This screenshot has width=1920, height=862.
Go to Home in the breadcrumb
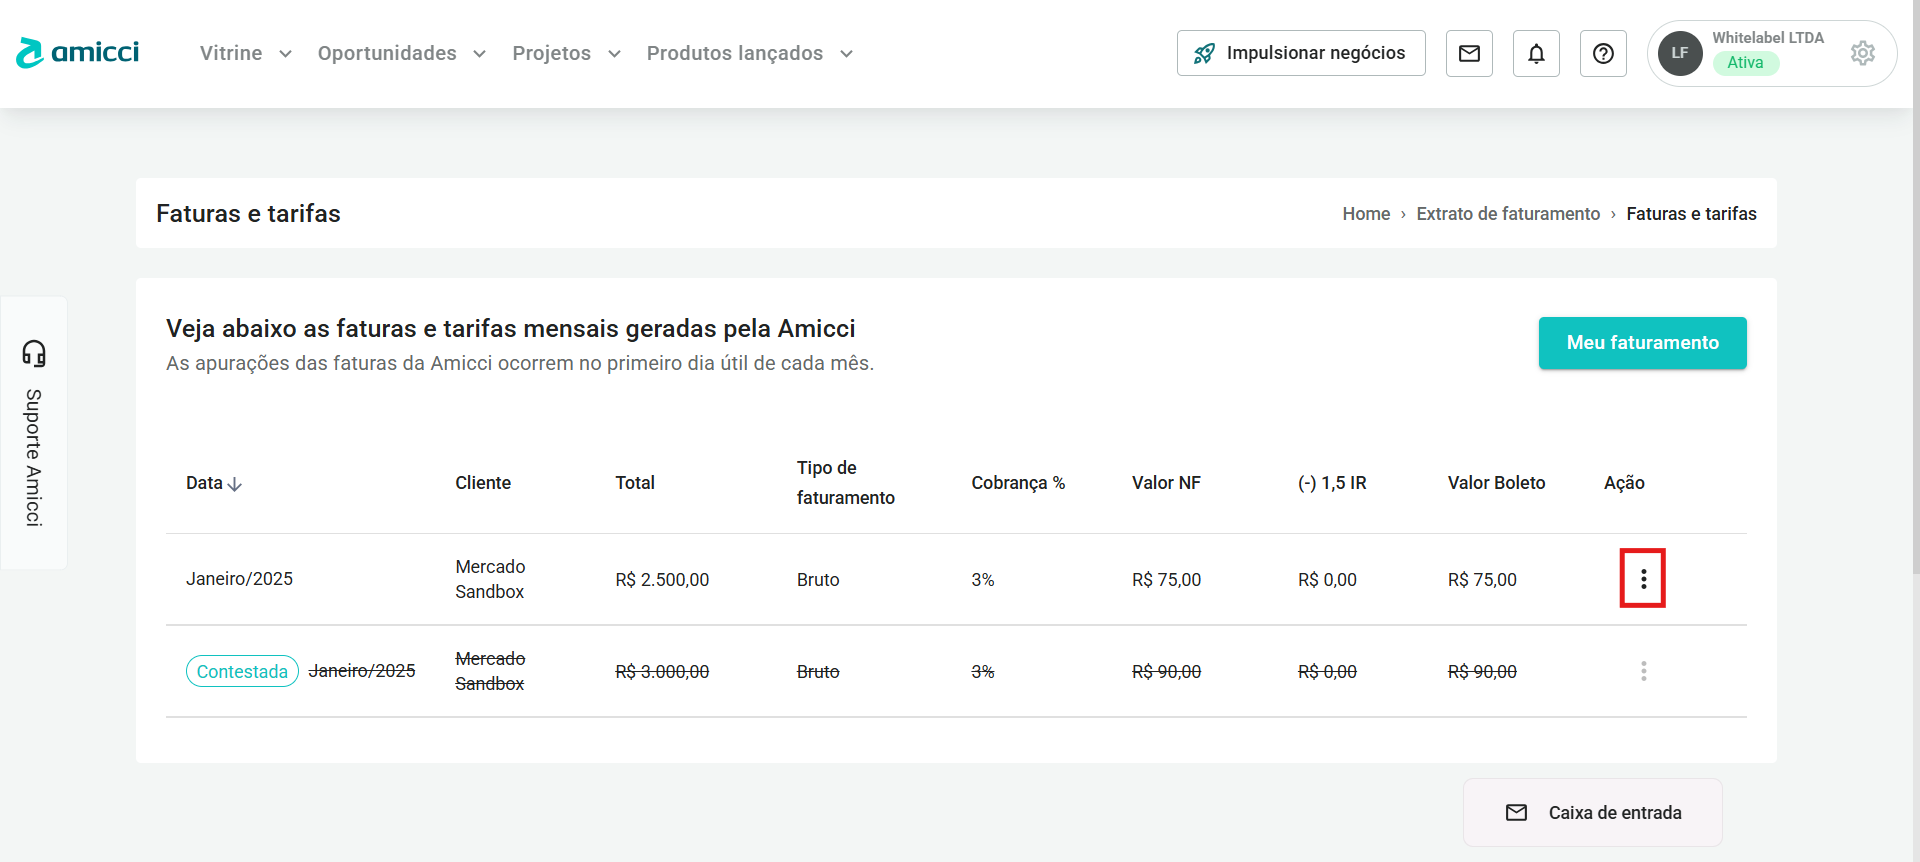[x=1366, y=214]
